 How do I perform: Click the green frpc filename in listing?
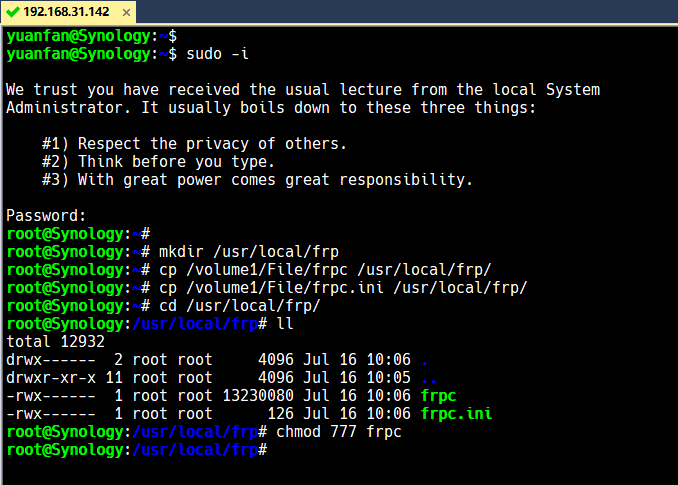[439, 395]
